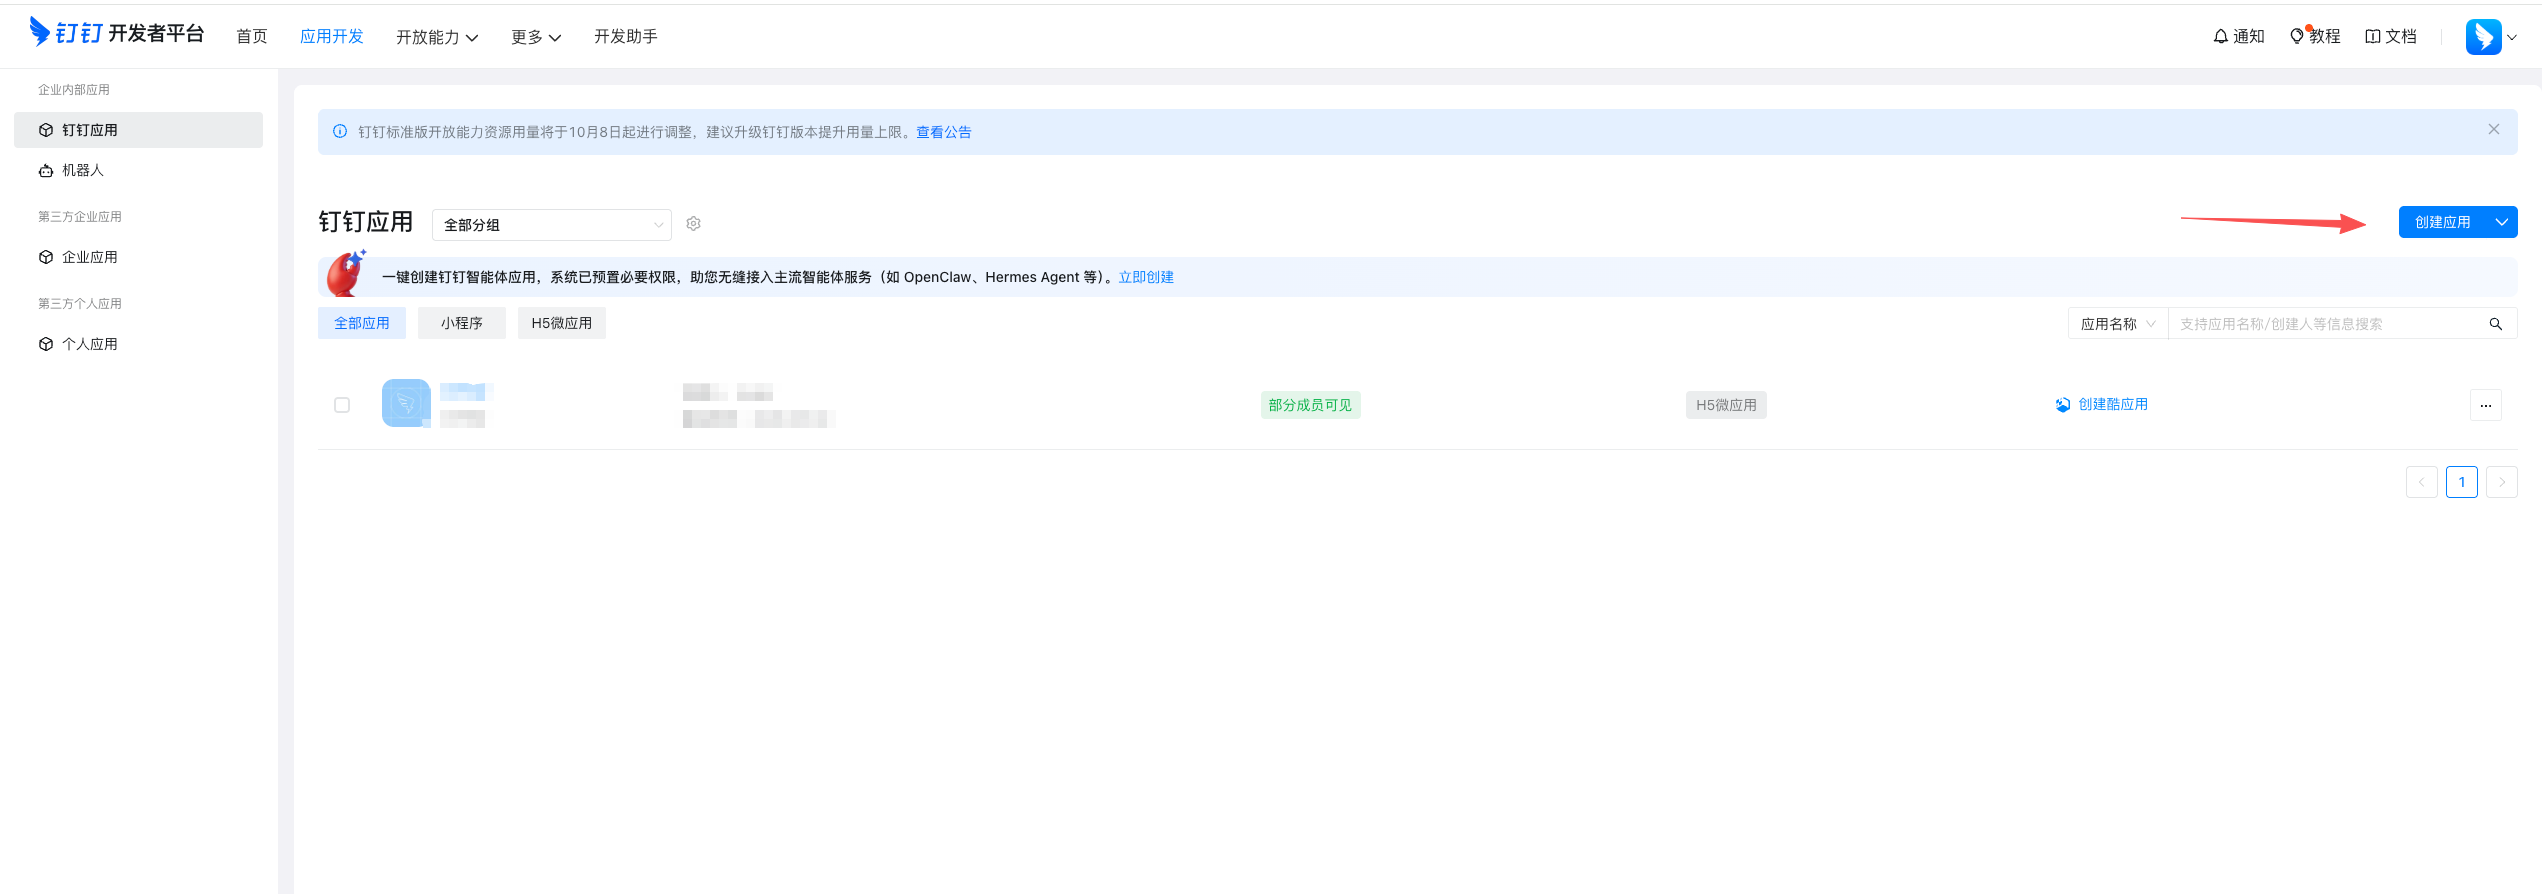Click the 立即创建 link

point(1146,277)
